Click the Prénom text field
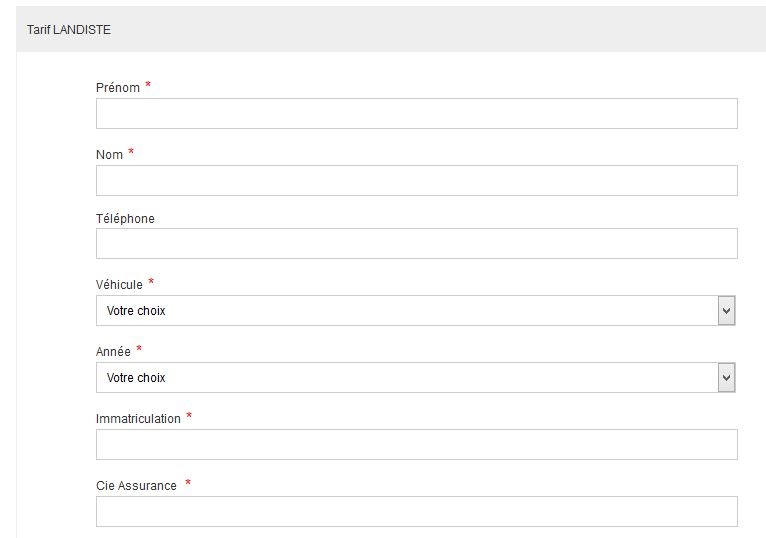Screen dimensions: 766x538 click(x=416, y=113)
